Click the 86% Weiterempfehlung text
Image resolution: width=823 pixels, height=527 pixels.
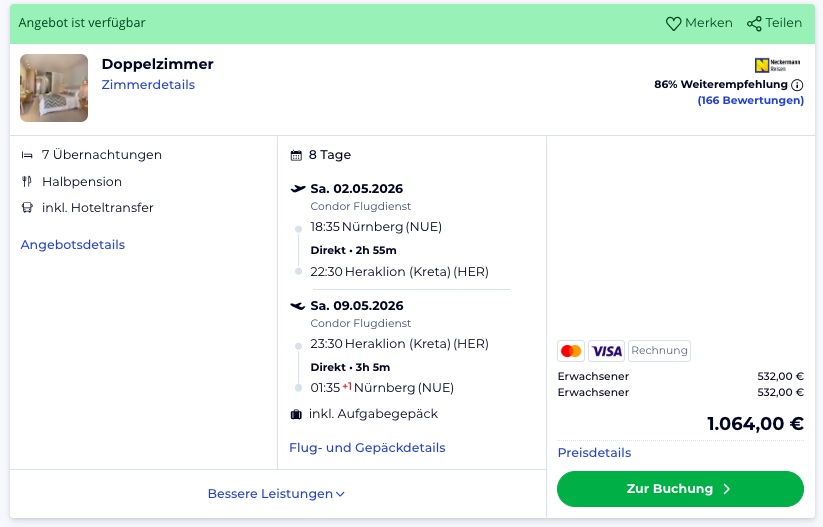pos(721,85)
